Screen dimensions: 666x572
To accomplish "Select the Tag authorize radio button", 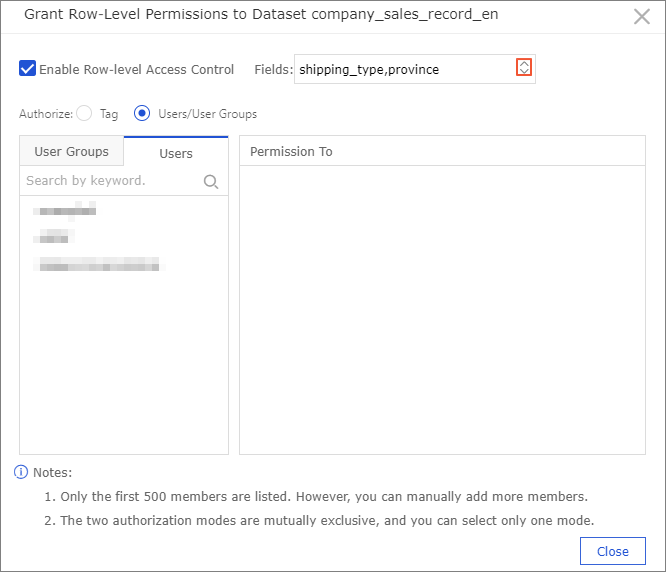I will [84, 113].
